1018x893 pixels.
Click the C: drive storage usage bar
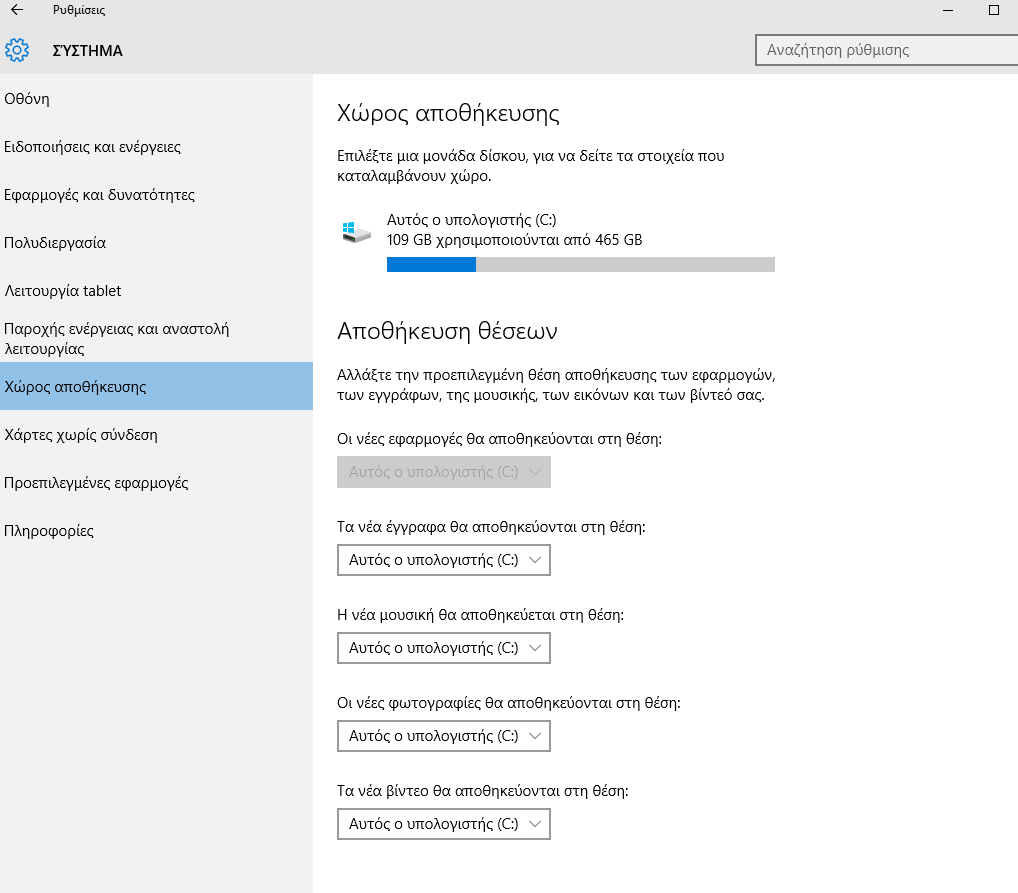(x=580, y=264)
